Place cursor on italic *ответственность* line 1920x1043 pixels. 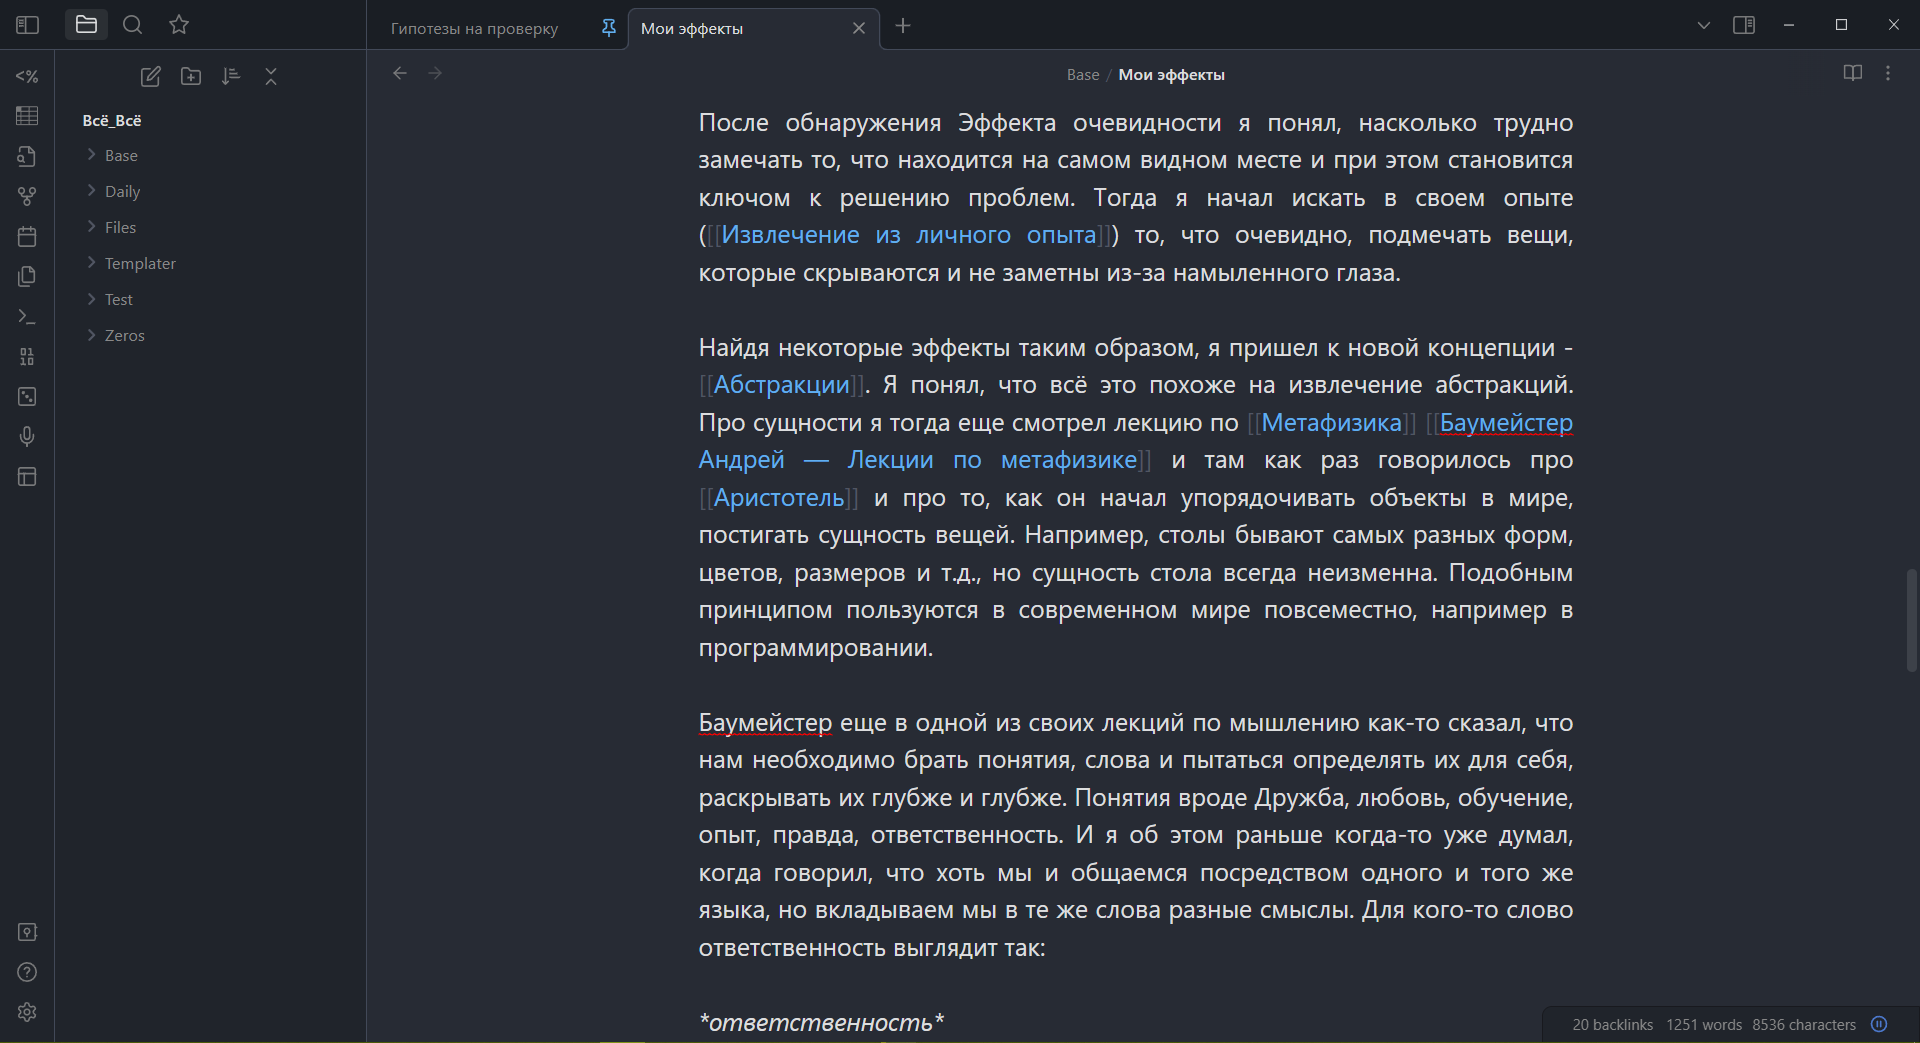coord(821,1023)
